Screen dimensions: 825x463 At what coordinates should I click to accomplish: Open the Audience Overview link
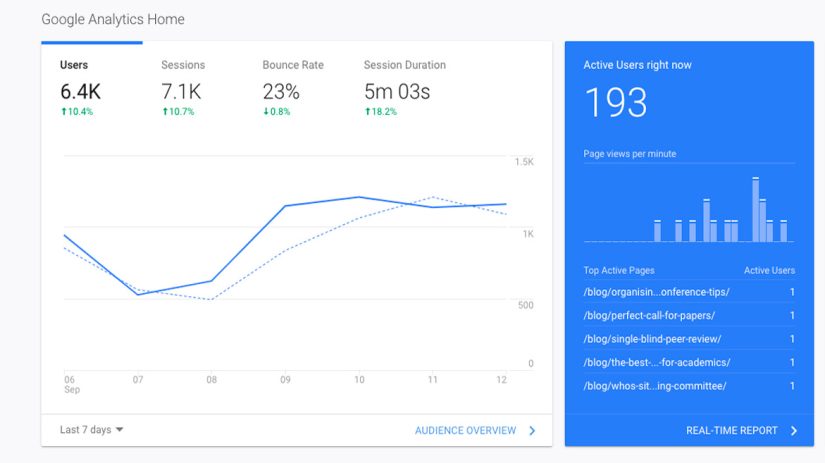[465, 431]
